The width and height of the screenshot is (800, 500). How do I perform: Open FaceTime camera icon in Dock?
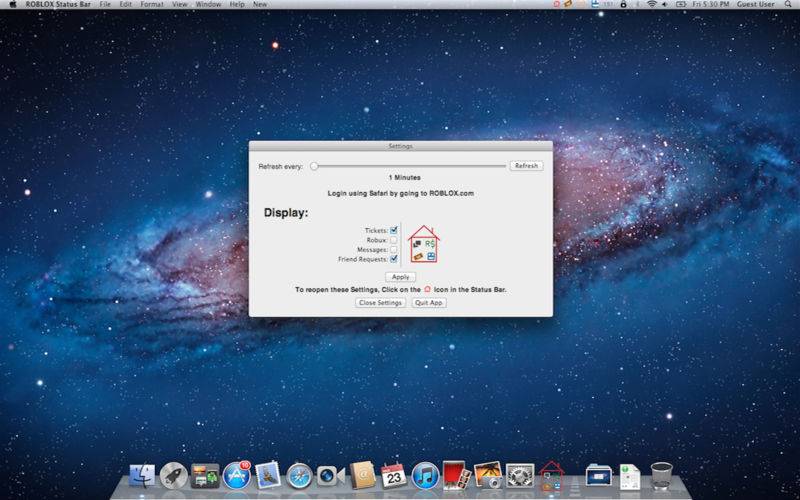(330, 477)
